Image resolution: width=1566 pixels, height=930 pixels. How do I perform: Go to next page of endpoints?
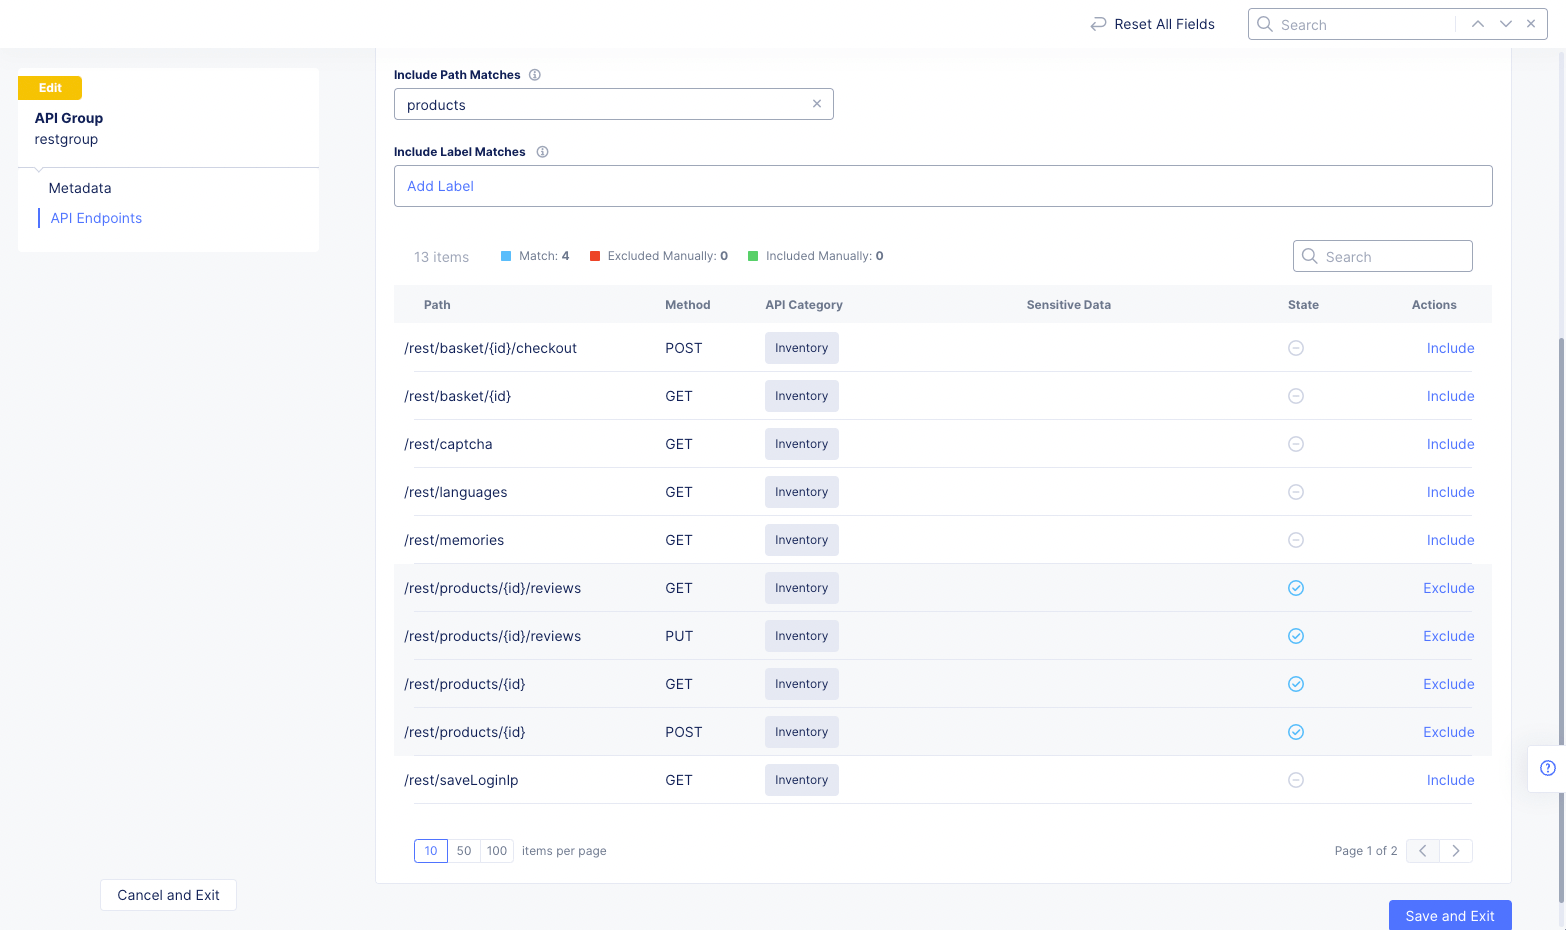1456,850
